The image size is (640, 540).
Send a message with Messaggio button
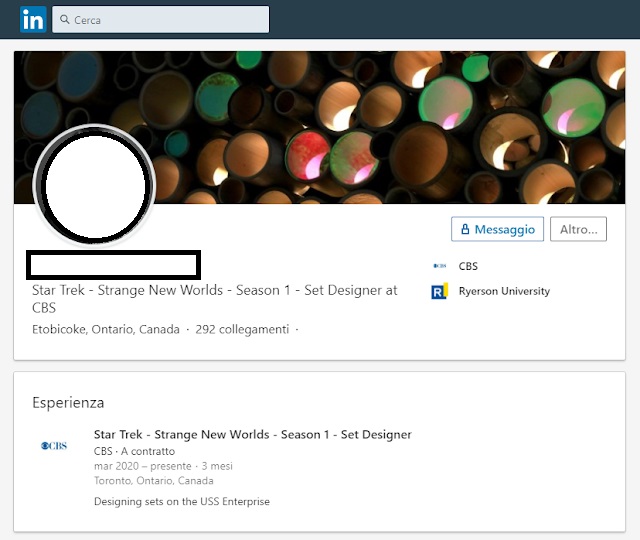pyautogui.click(x=497, y=229)
